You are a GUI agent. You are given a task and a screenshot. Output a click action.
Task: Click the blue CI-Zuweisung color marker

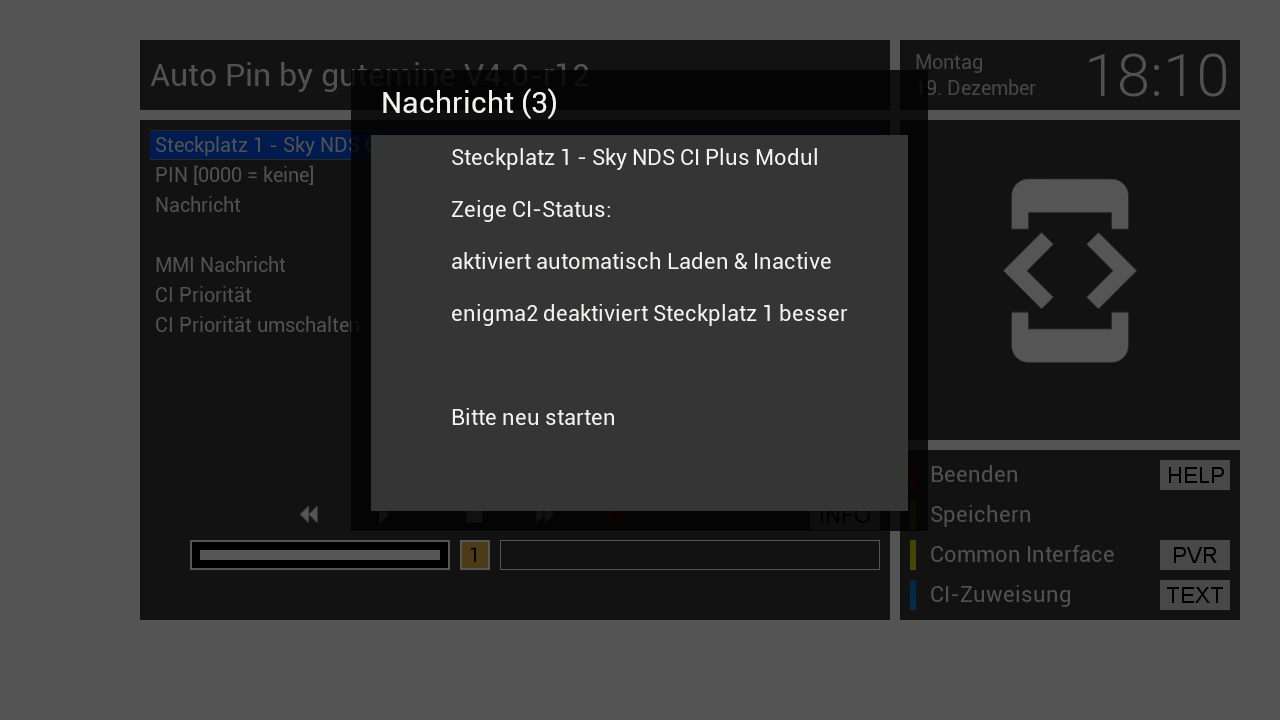coord(913,595)
